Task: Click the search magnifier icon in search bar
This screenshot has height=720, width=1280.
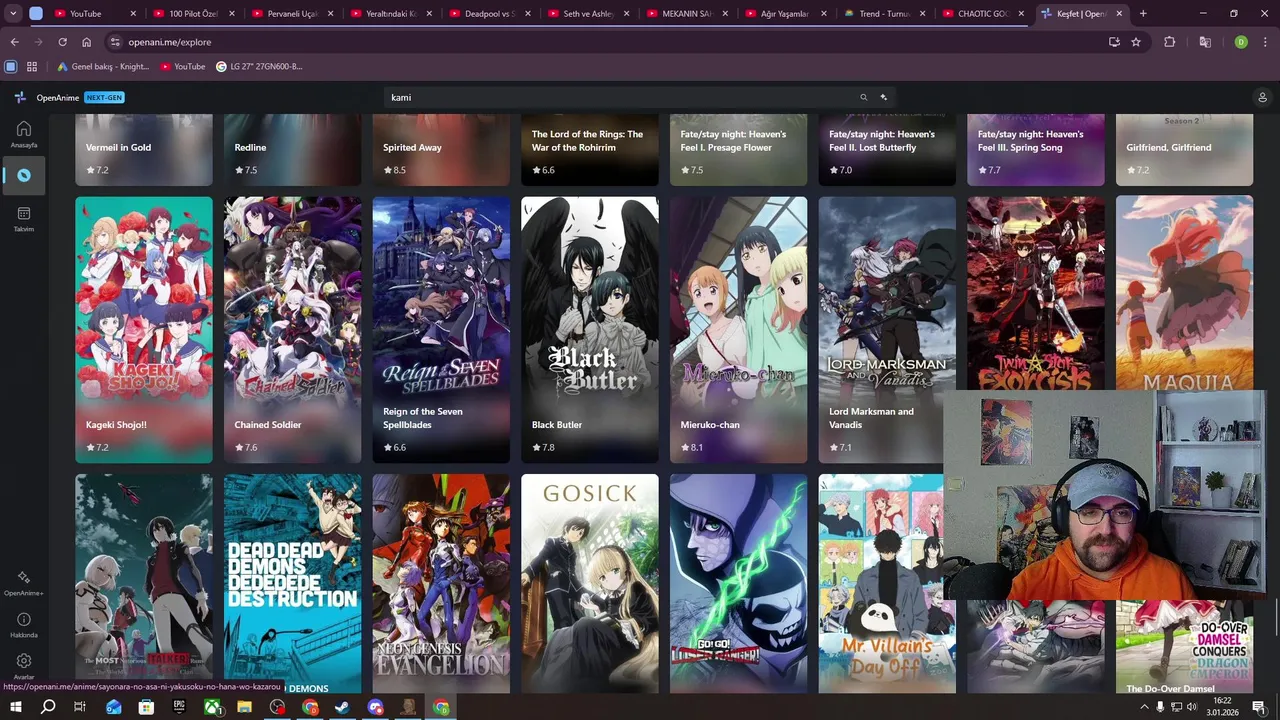Action: pos(863,97)
